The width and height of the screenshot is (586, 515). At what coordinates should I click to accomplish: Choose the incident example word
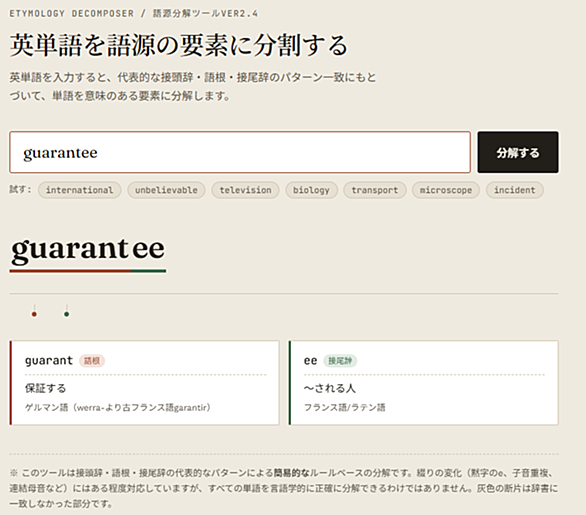515,190
